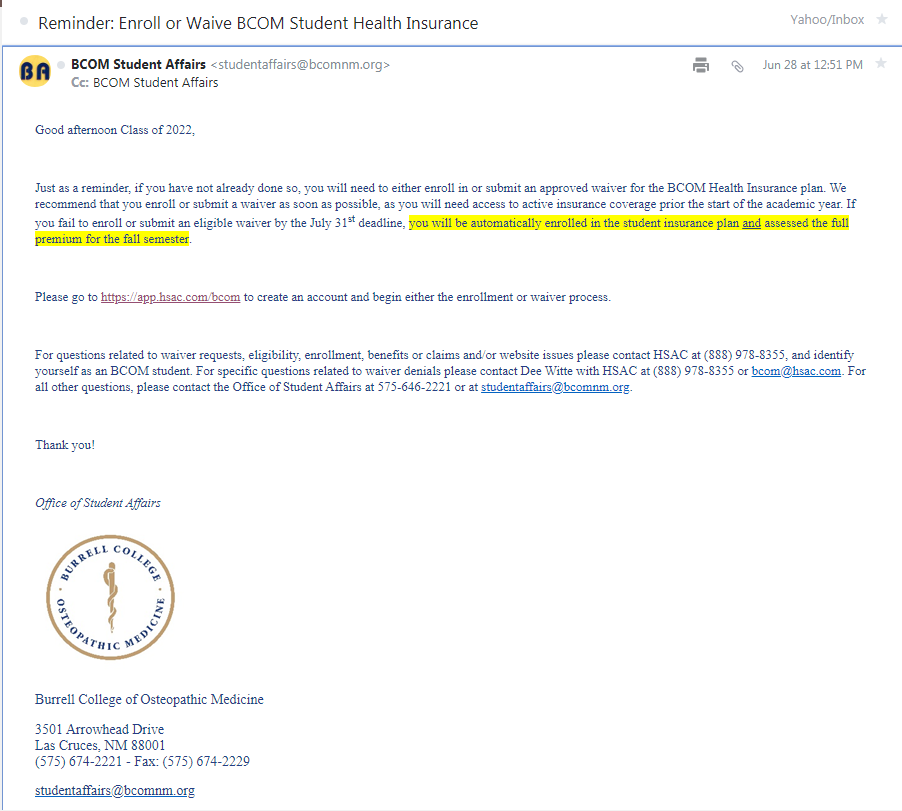
Task: Click 'Burrell College of Osteopathic Medicine' text
Action: [x=149, y=699]
